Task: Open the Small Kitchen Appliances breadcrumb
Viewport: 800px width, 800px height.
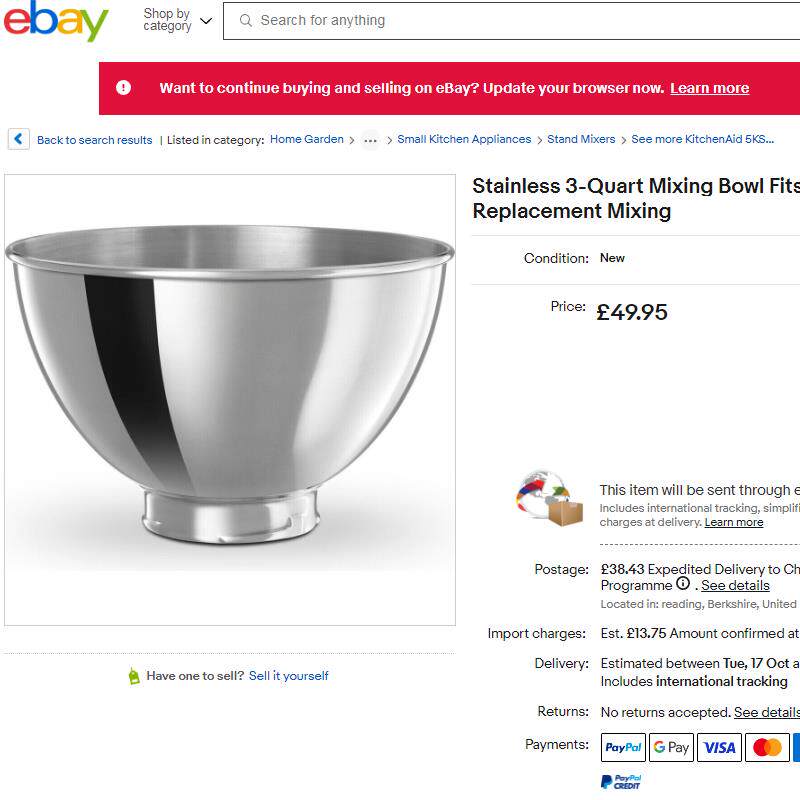Action: pos(464,140)
